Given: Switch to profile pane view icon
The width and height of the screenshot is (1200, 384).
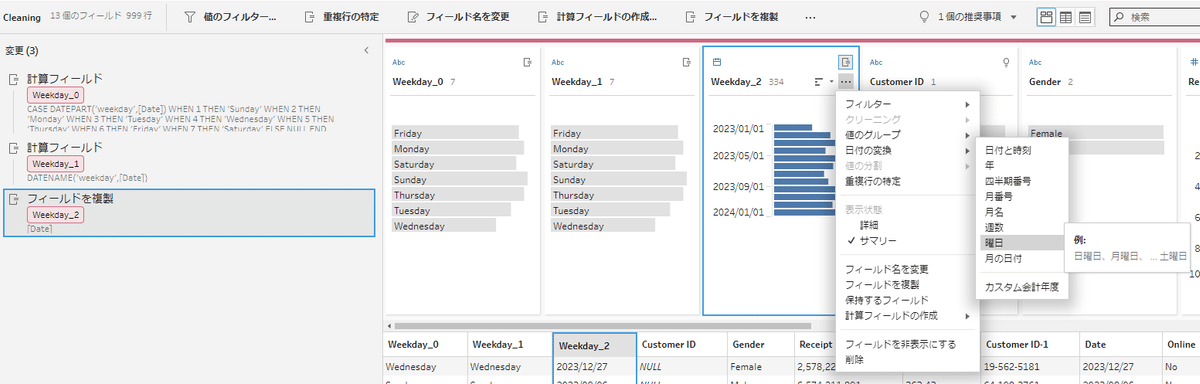Looking at the screenshot, I should [1046, 17].
